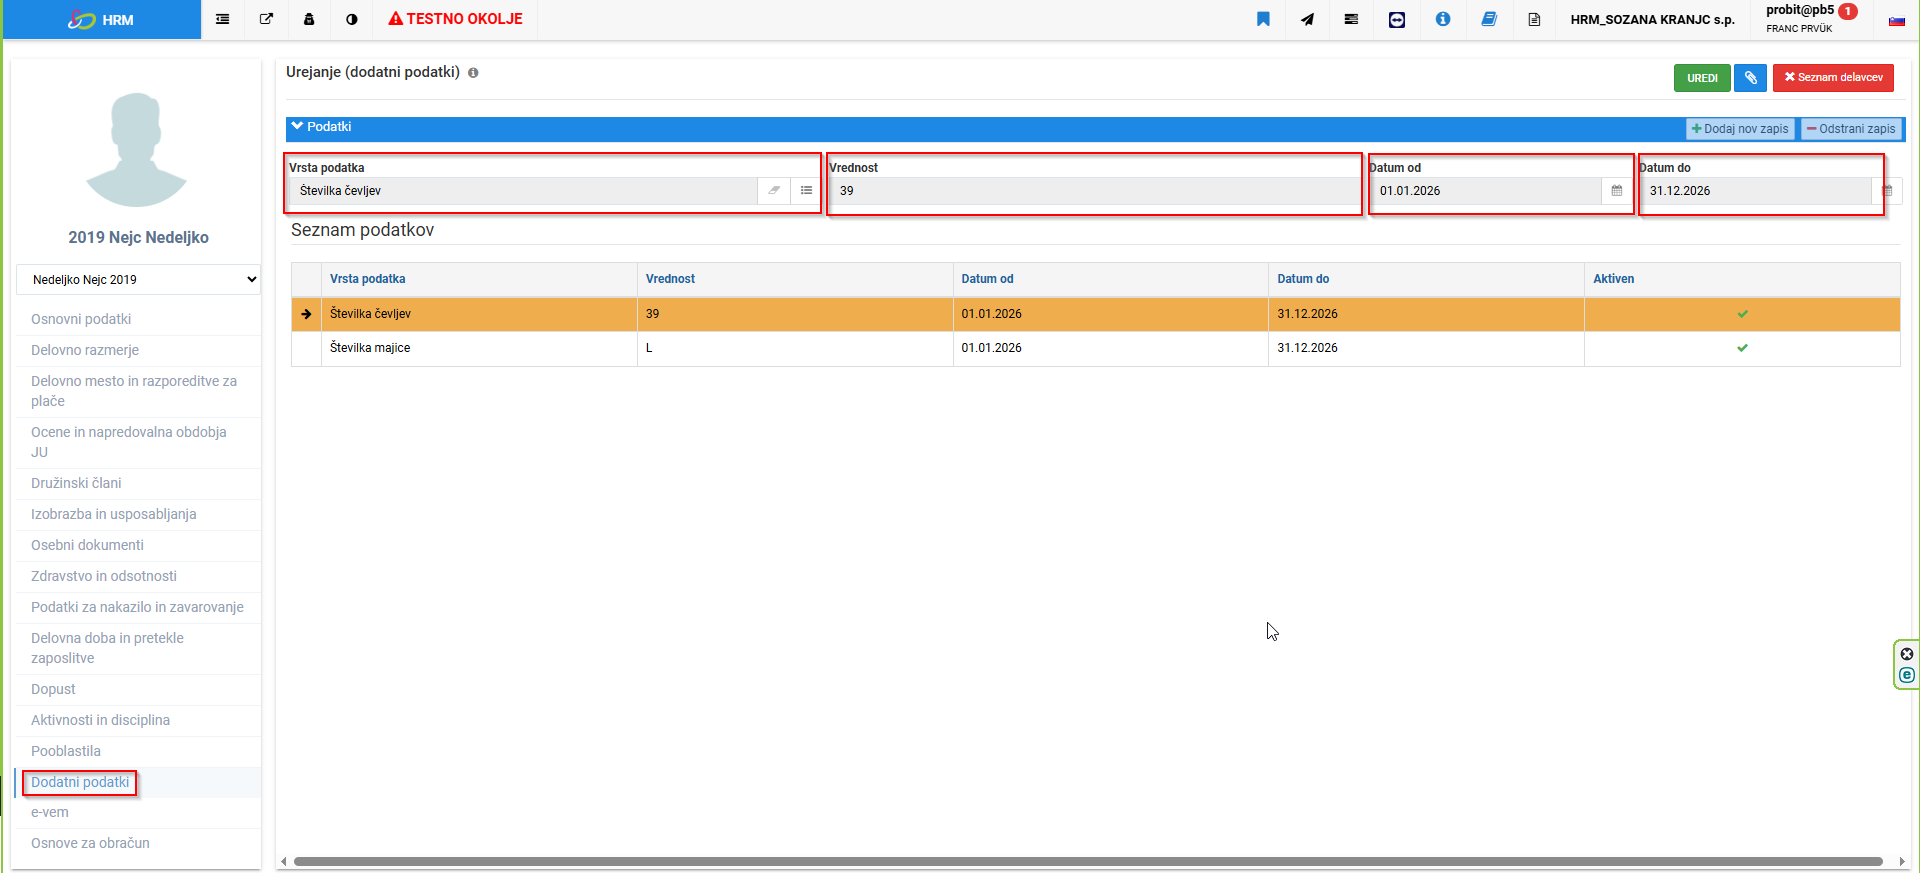Click the employee avatar picture
Viewport: 1920px width, 873px height.
[137, 150]
